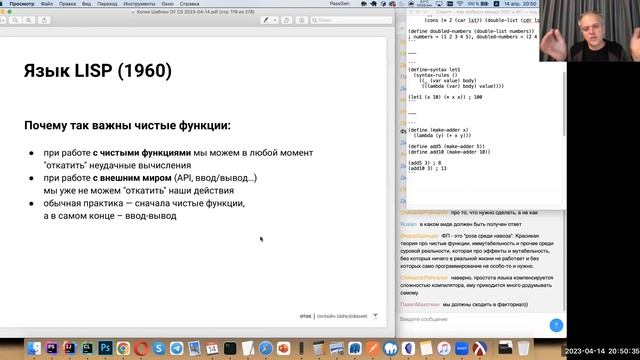Open Skype from the Dock
The image size is (640, 360).
click(x=159, y=348)
